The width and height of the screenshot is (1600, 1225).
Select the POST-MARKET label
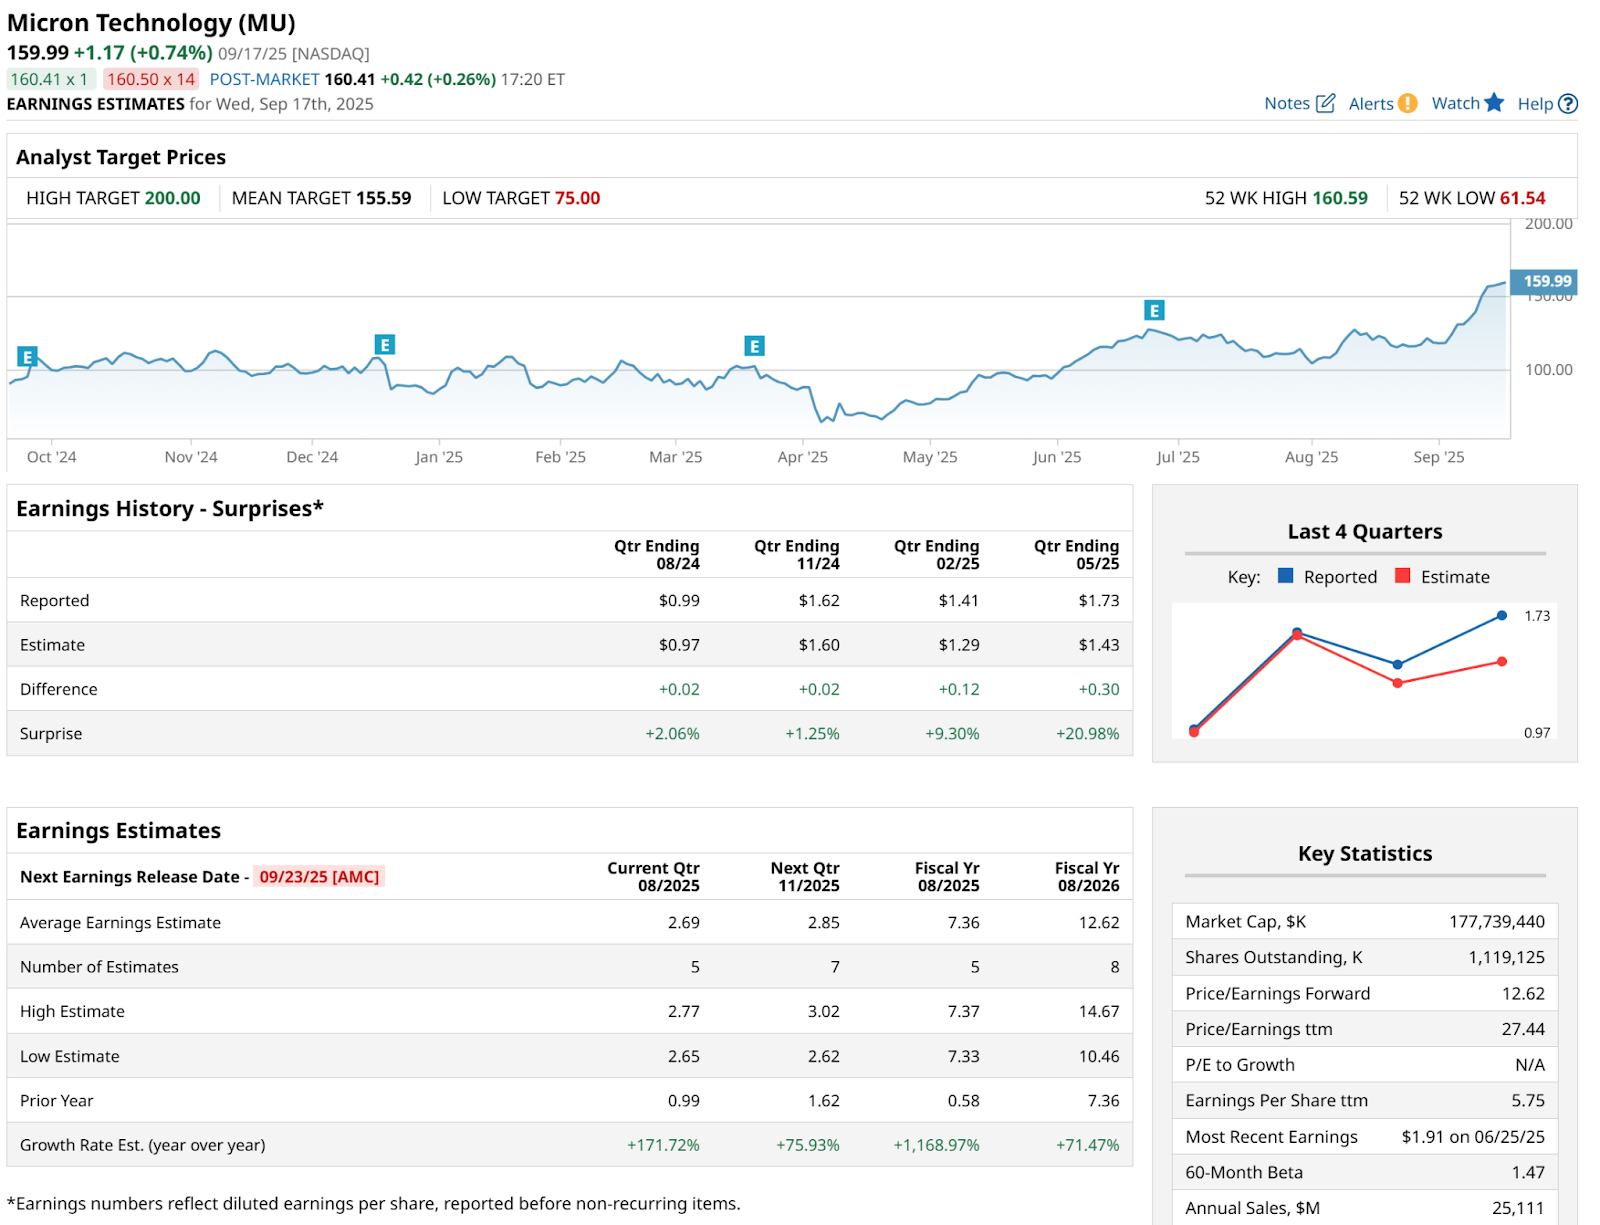click(265, 79)
